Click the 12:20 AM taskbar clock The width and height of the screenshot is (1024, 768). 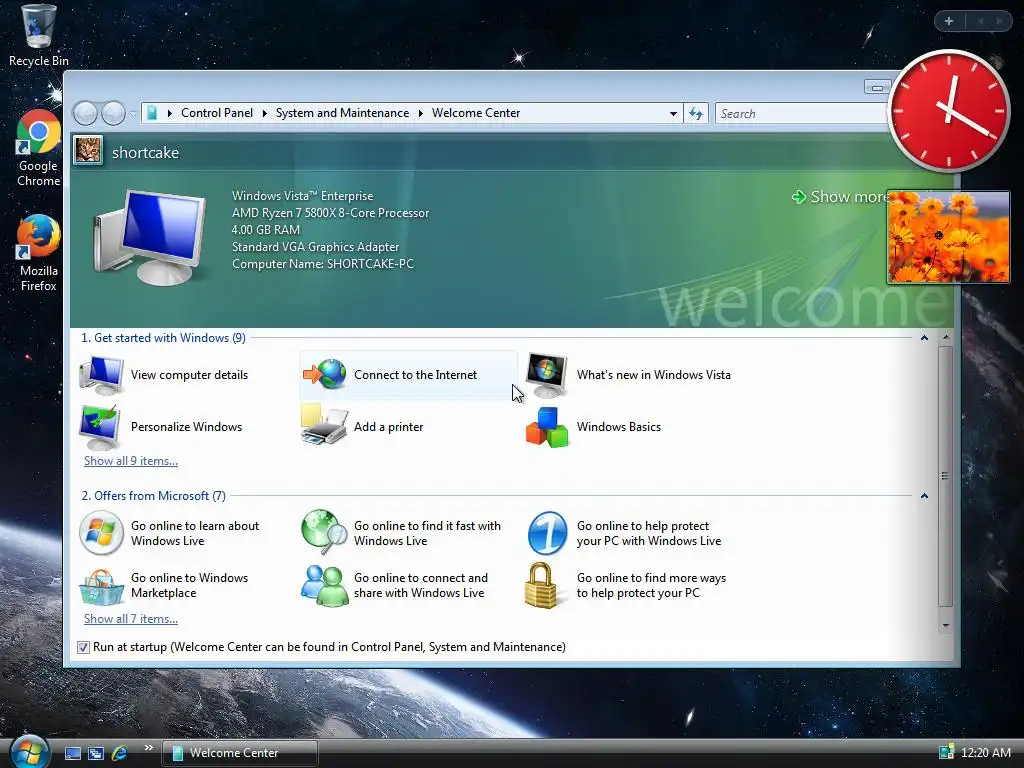(x=986, y=753)
